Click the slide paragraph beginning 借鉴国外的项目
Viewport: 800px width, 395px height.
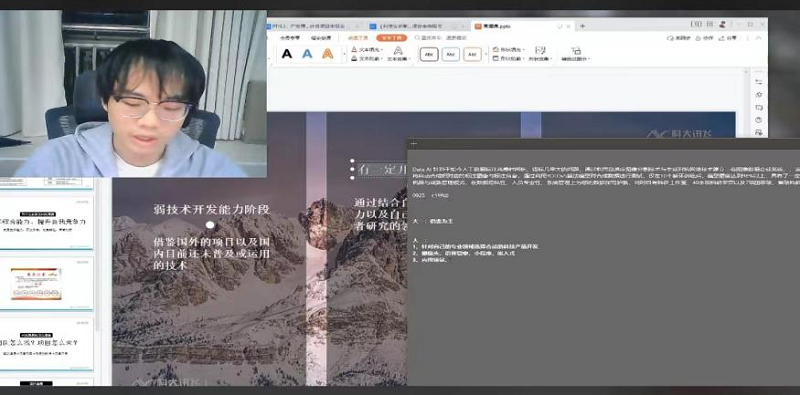click(x=212, y=253)
